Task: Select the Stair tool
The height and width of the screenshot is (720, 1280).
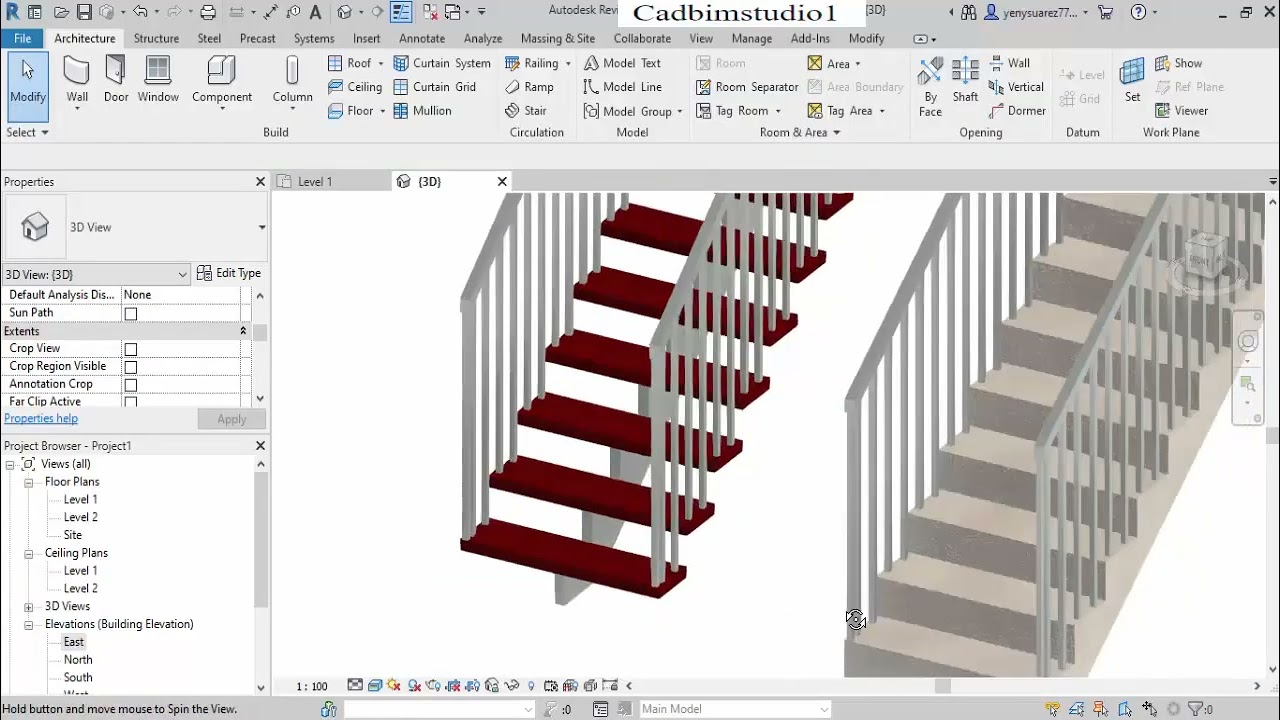Action: pyautogui.click(x=526, y=111)
